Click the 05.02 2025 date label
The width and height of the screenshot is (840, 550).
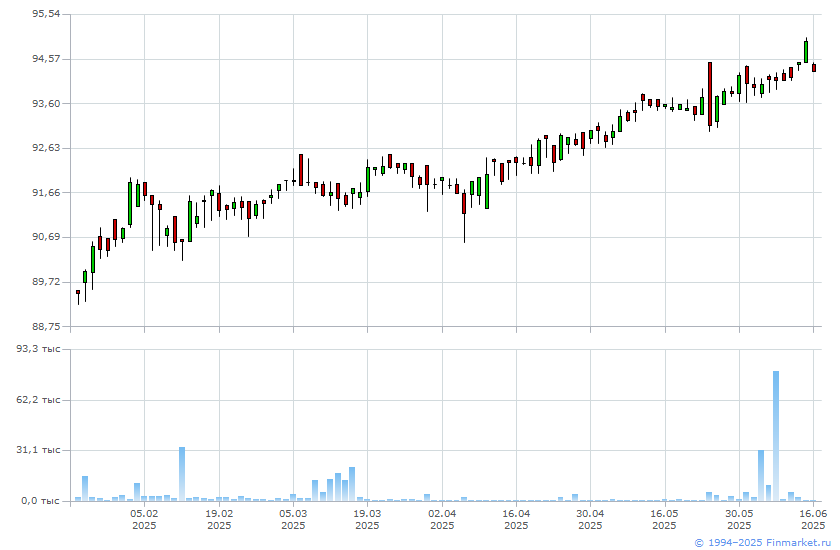[144, 519]
